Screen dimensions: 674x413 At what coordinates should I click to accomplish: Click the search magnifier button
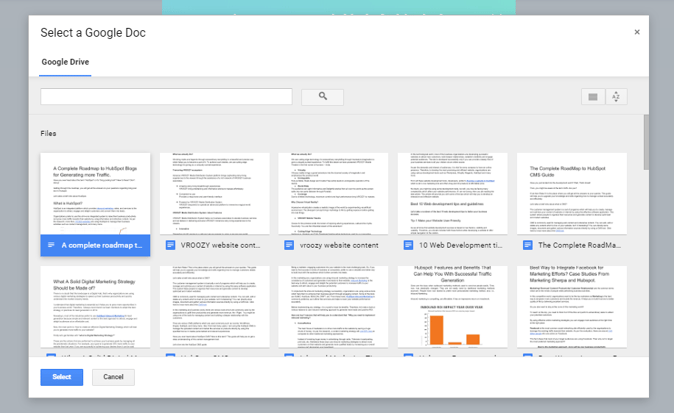(x=322, y=97)
